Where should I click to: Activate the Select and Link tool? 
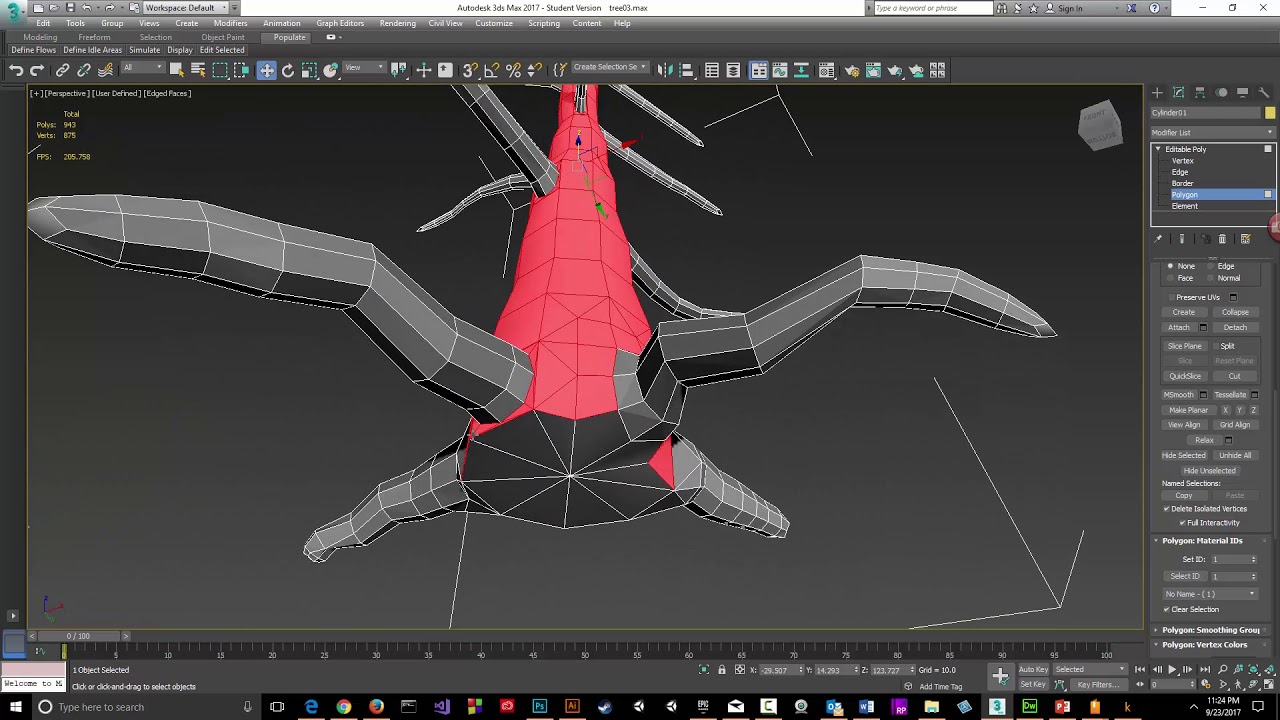(x=63, y=70)
